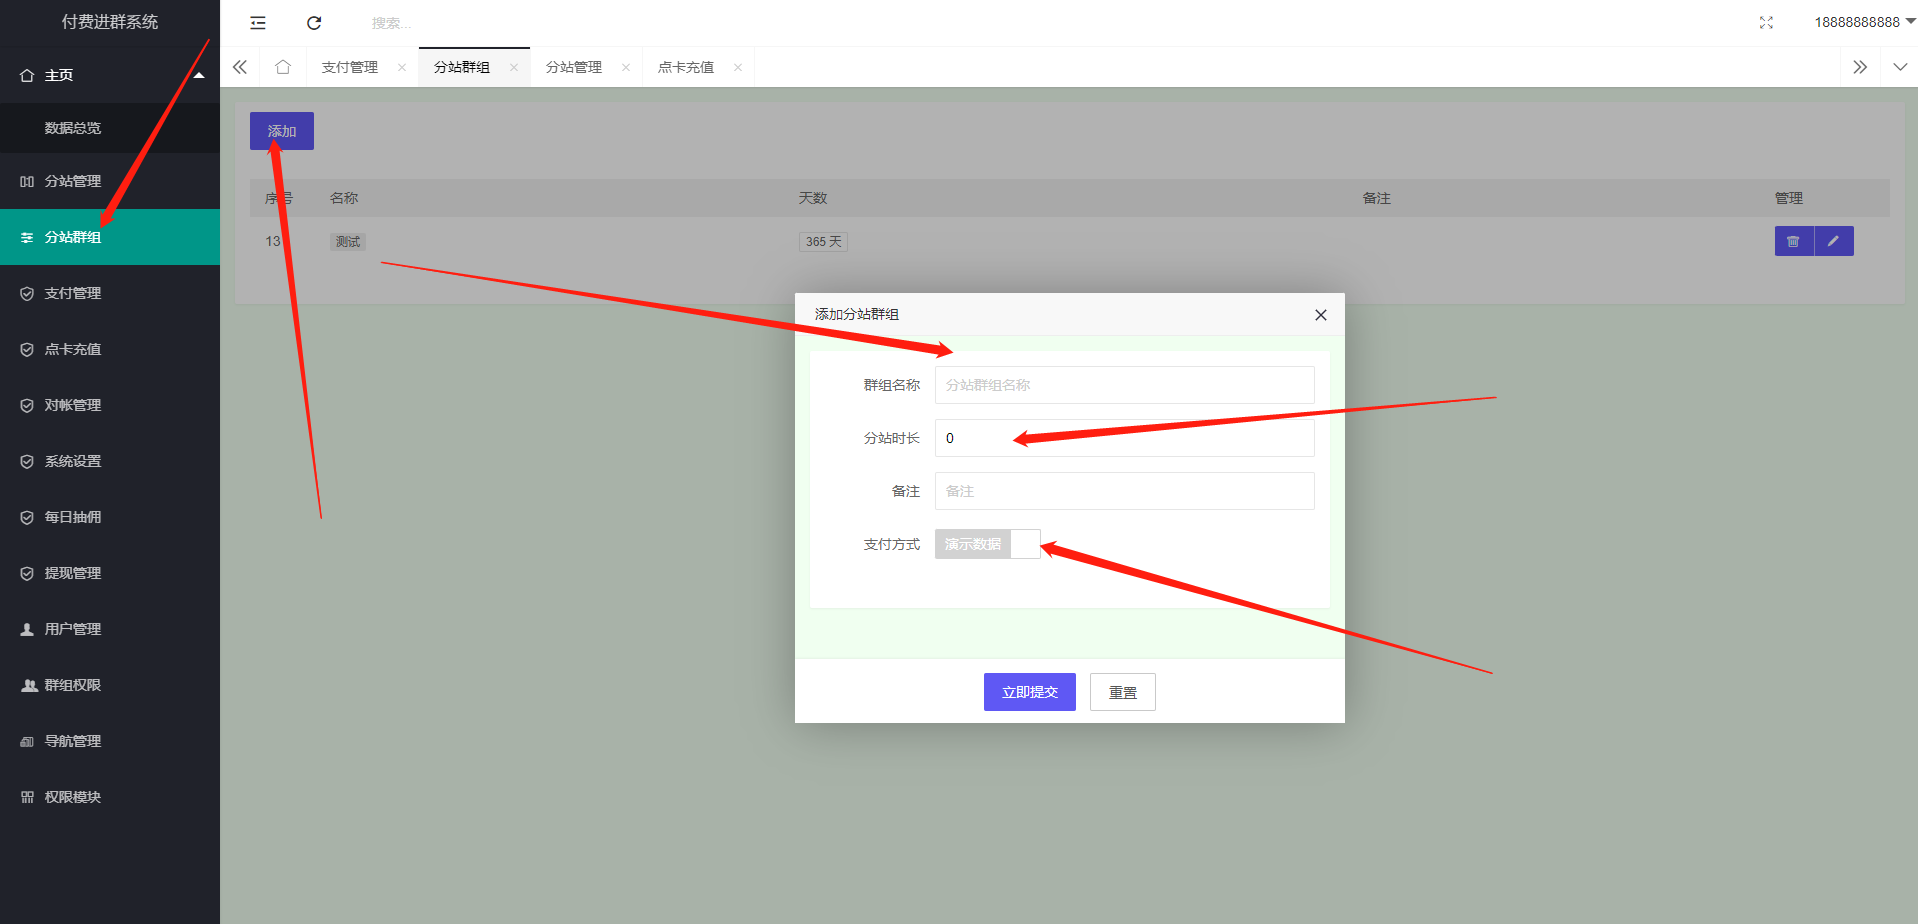Collapse the 主页 sidebar section
This screenshot has width=1918, height=924.
pos(198,76)
